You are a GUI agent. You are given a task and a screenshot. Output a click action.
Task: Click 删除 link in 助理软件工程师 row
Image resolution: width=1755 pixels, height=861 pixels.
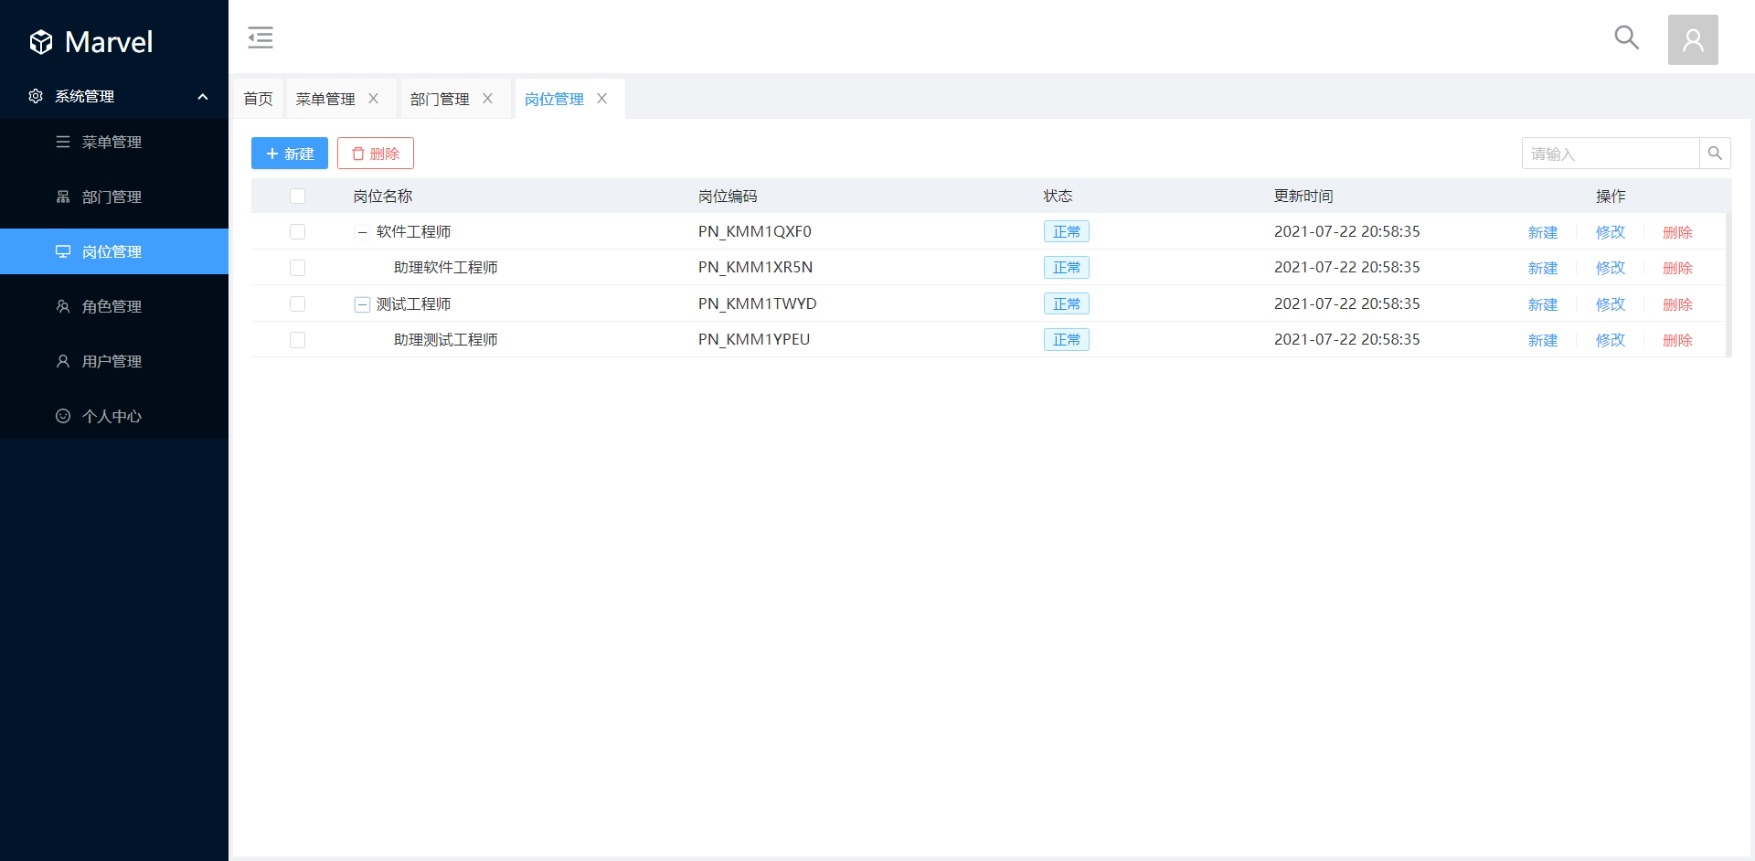coord(1677,268)
